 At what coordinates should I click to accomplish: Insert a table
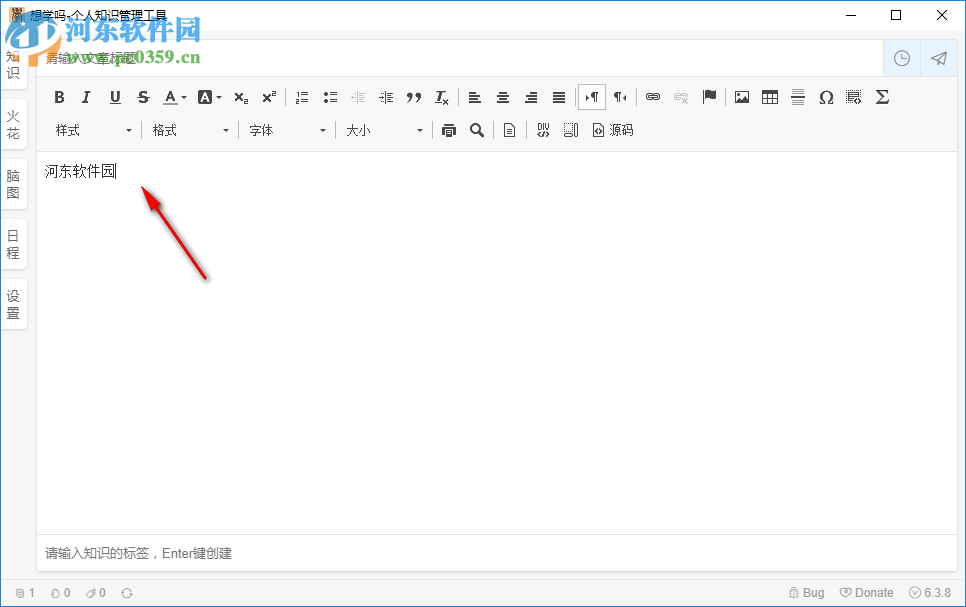[x=769, y=97]
